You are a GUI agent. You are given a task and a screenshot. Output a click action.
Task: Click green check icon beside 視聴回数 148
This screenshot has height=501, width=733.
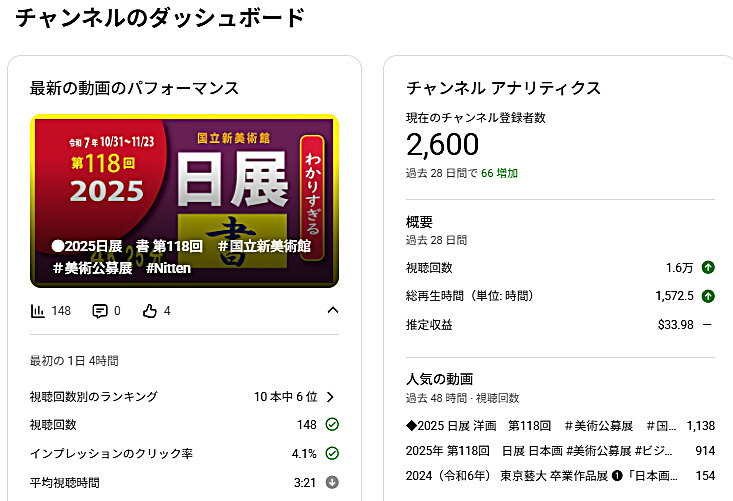tap(332, 425)
